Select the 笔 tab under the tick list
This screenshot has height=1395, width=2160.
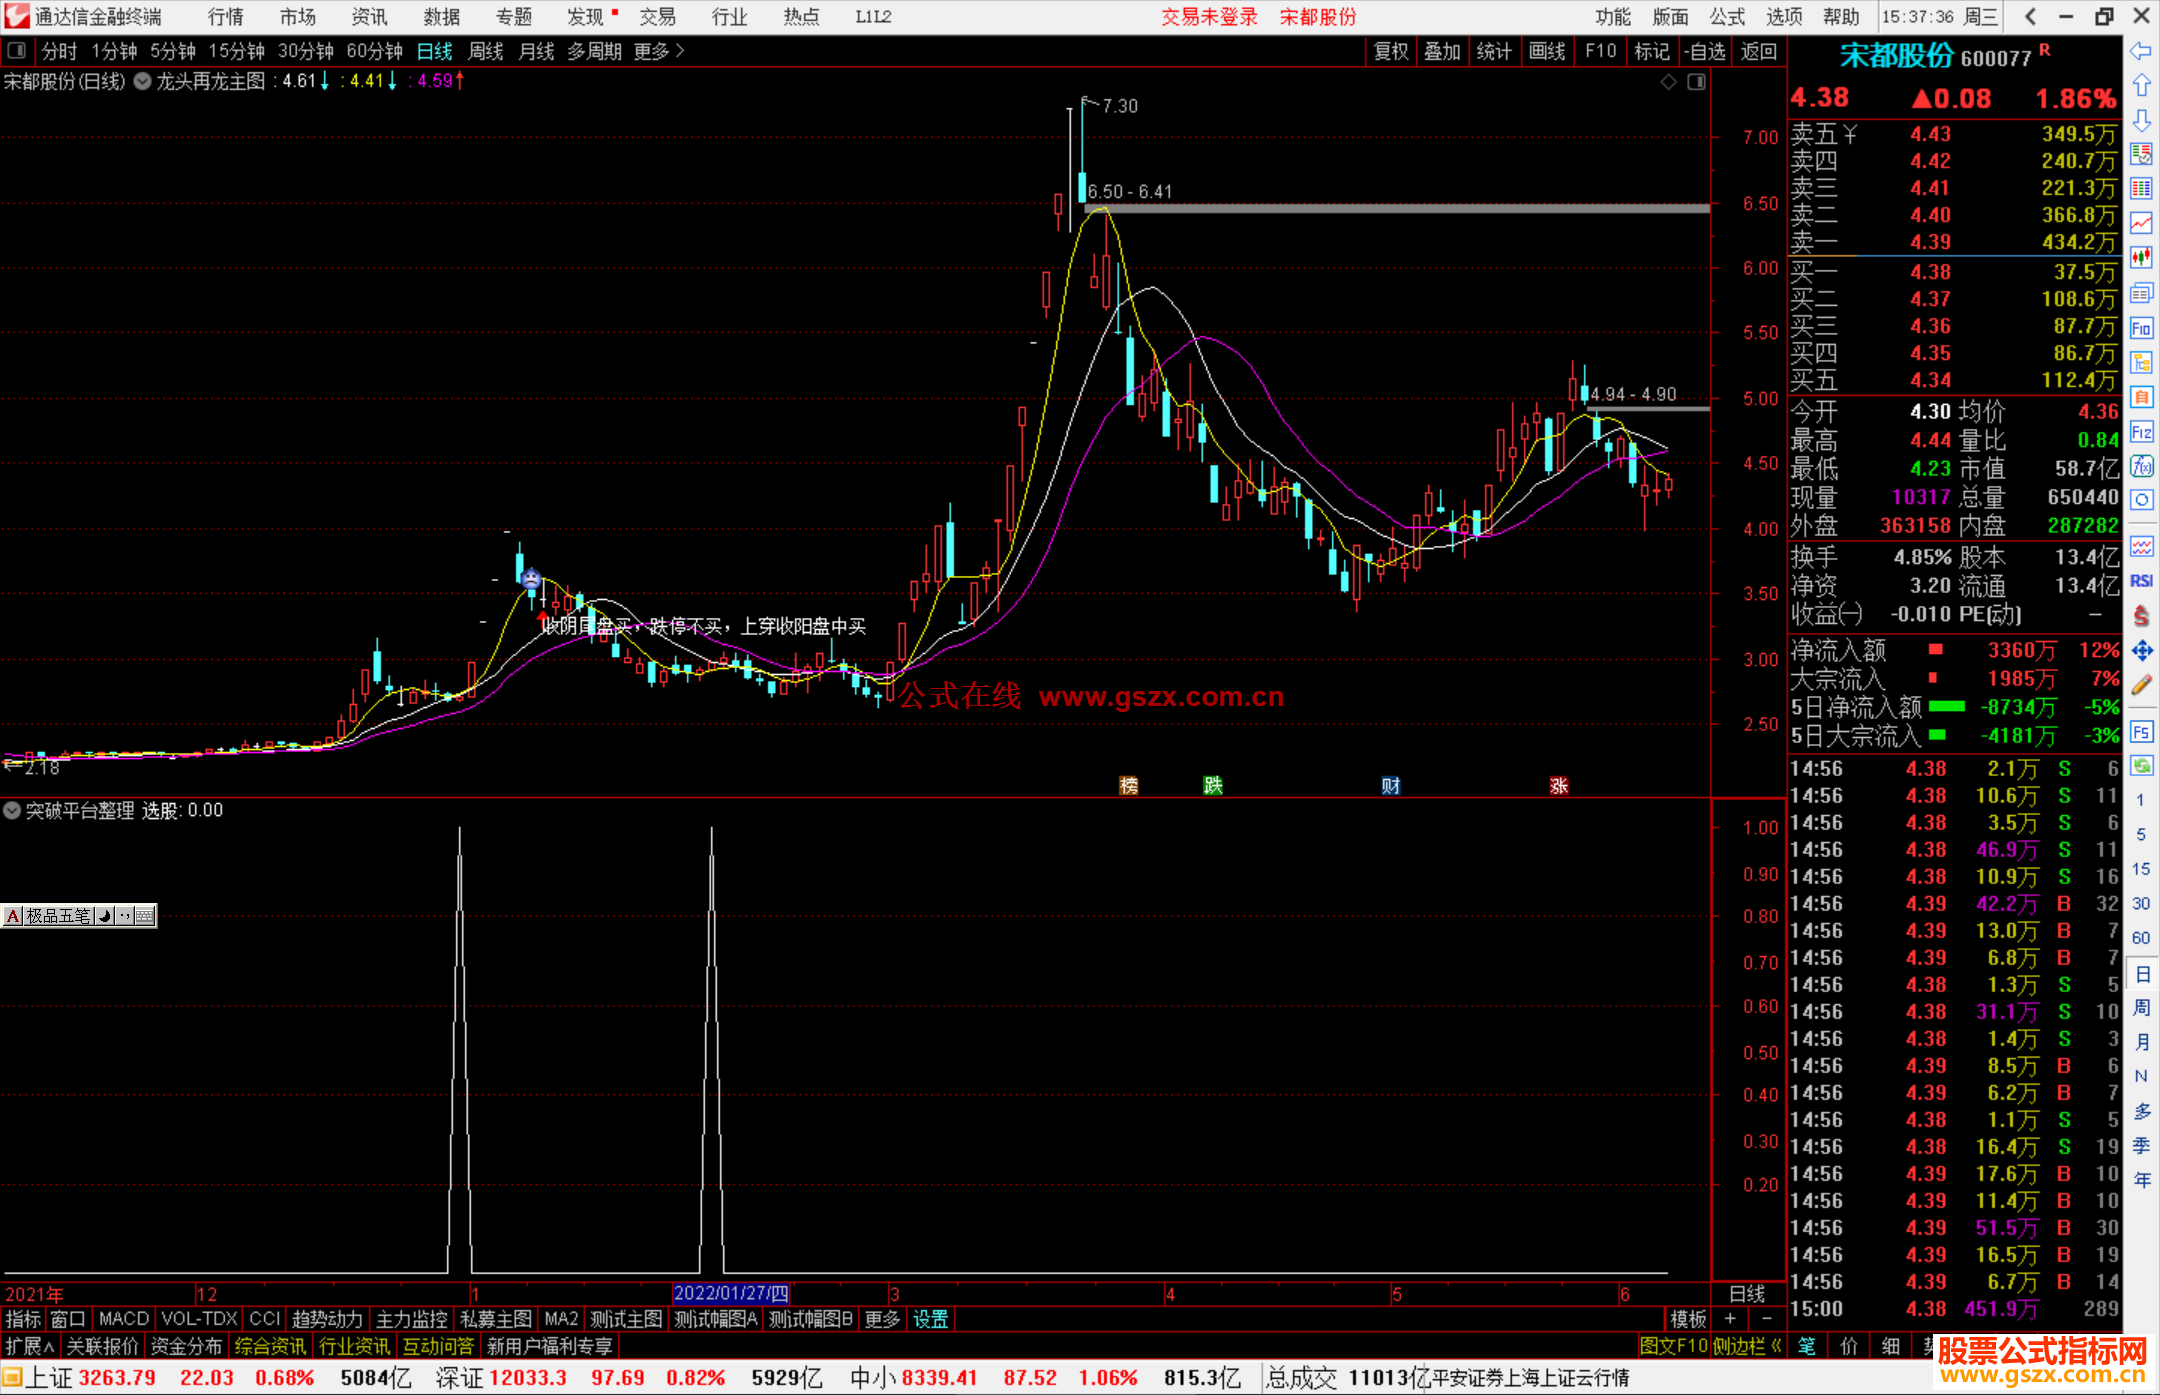tap(1807, 1346)
